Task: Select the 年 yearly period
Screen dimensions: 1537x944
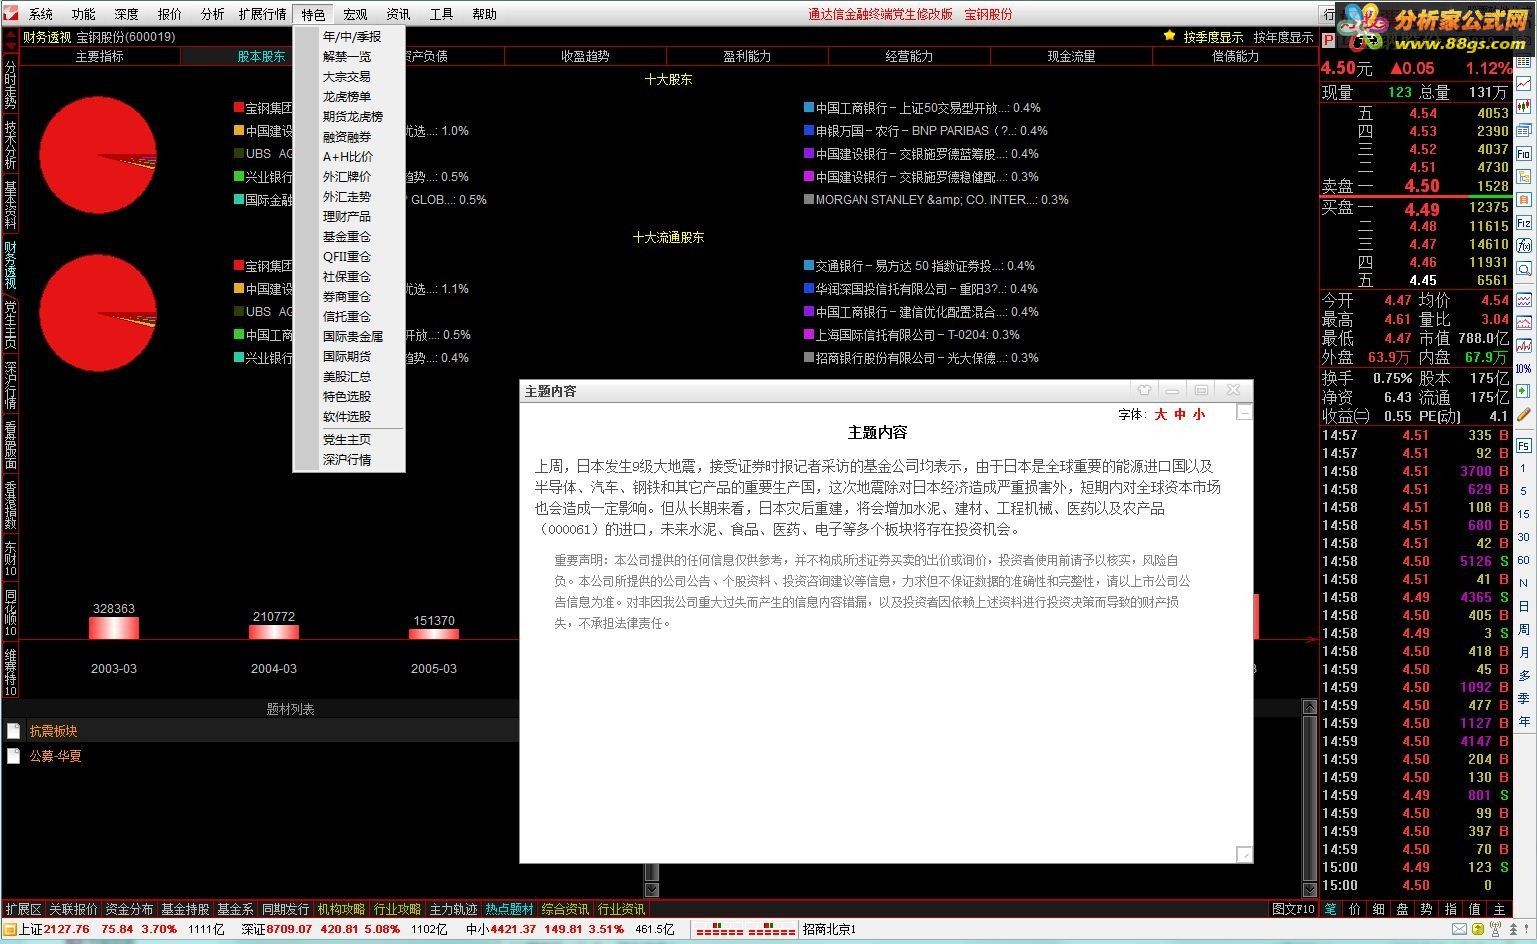Action: pos(1524,721)
